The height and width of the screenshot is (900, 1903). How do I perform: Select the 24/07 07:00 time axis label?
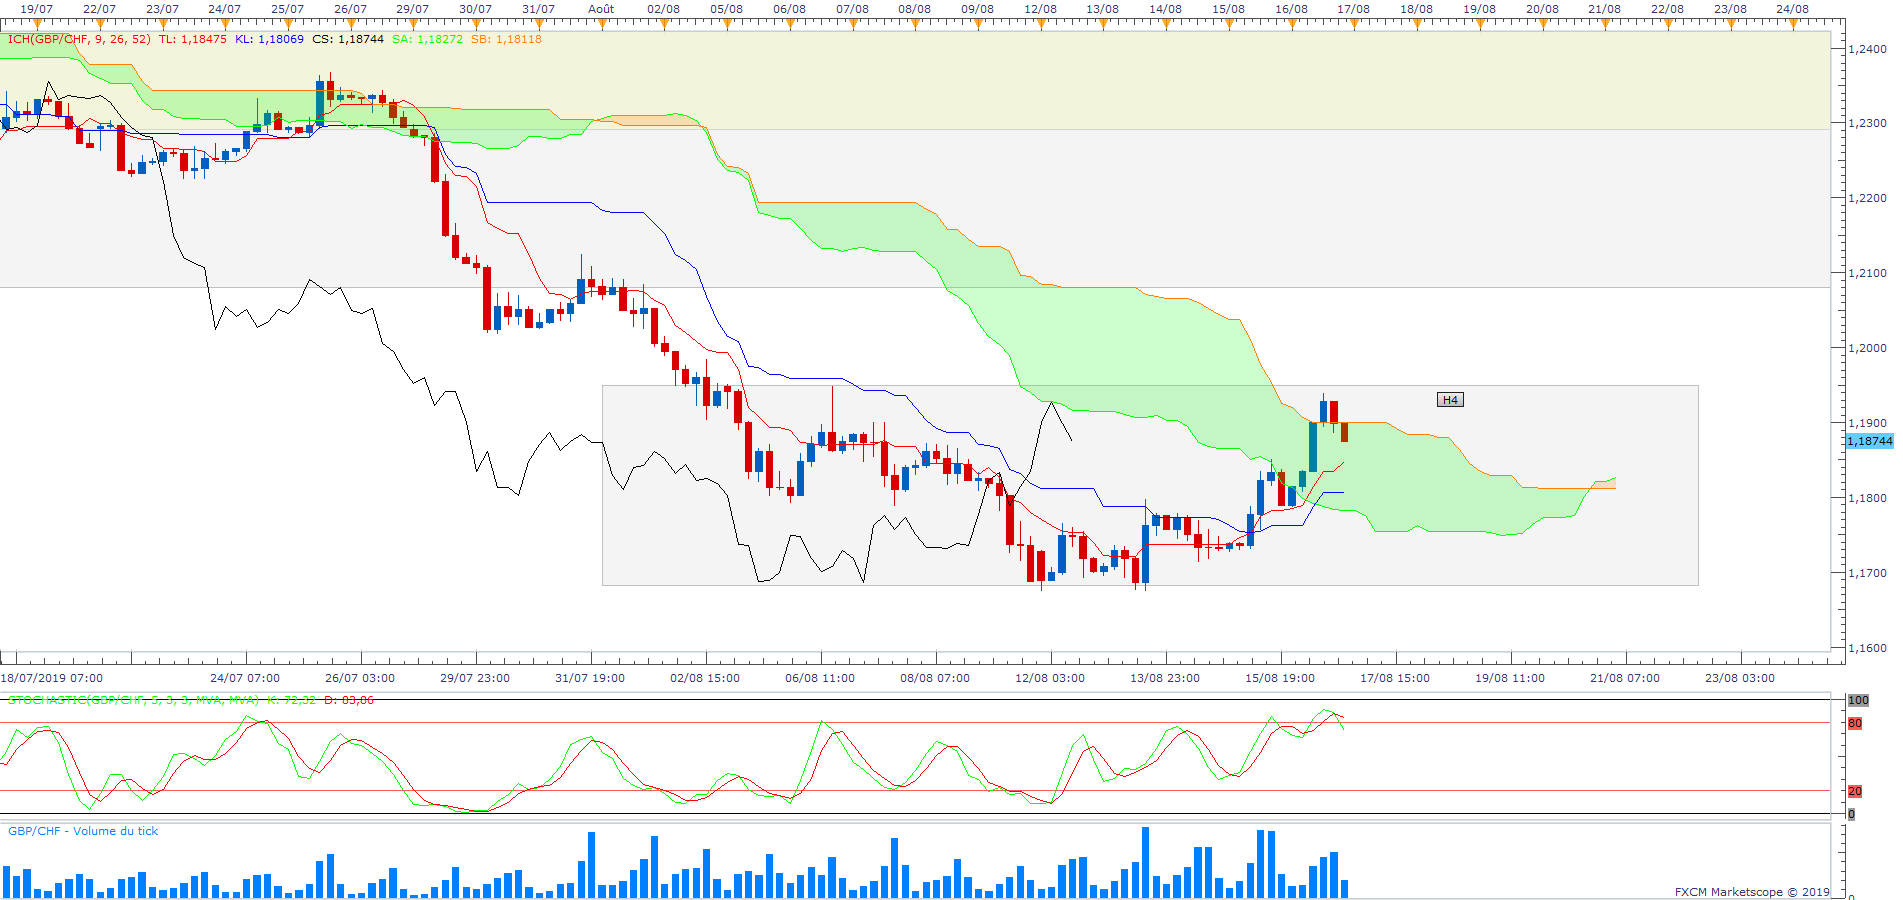tap(245, 678)
